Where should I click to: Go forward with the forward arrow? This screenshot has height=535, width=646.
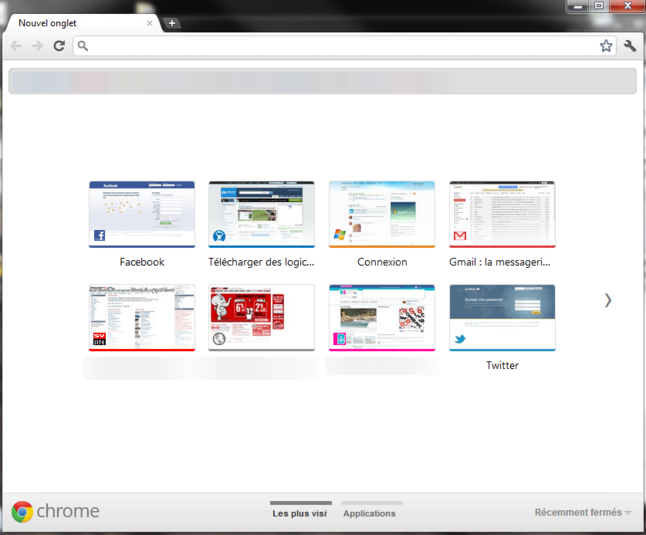point(37,46)
